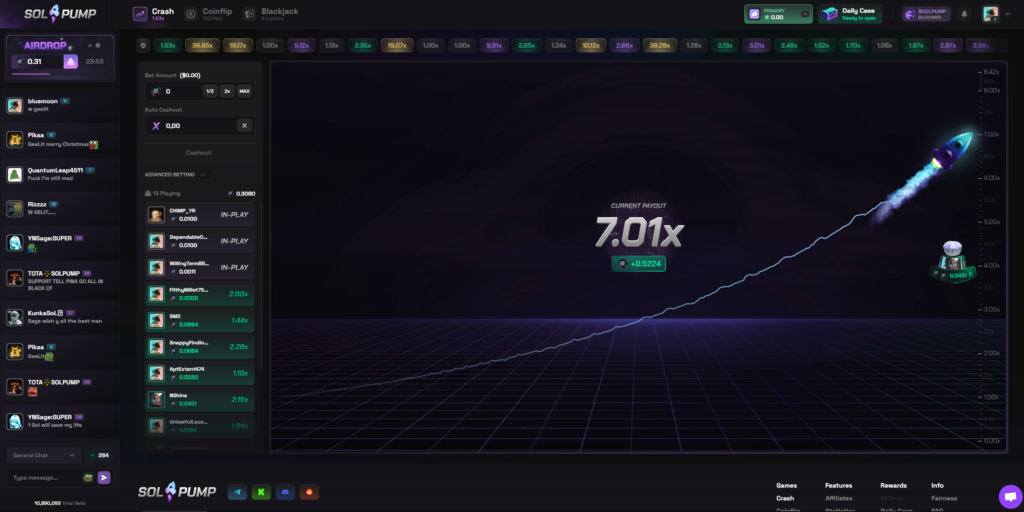Select the FilthyMillet player row at 2.00x
Screen dimensions: 1024x512
tap(199, 294)
